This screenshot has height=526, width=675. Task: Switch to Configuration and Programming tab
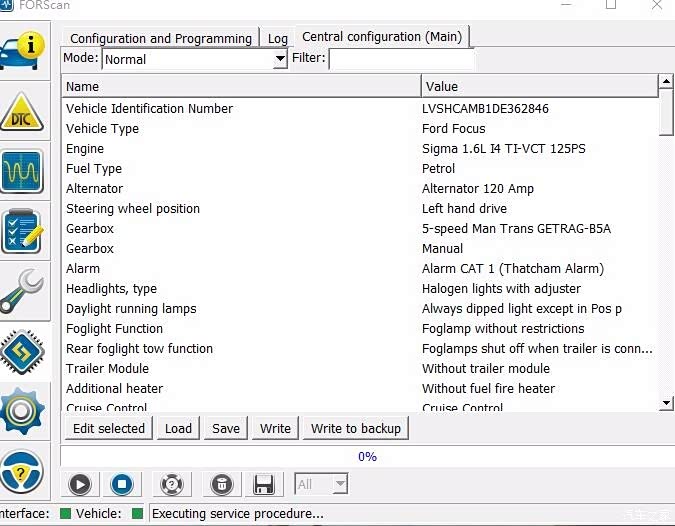[160, 38]
